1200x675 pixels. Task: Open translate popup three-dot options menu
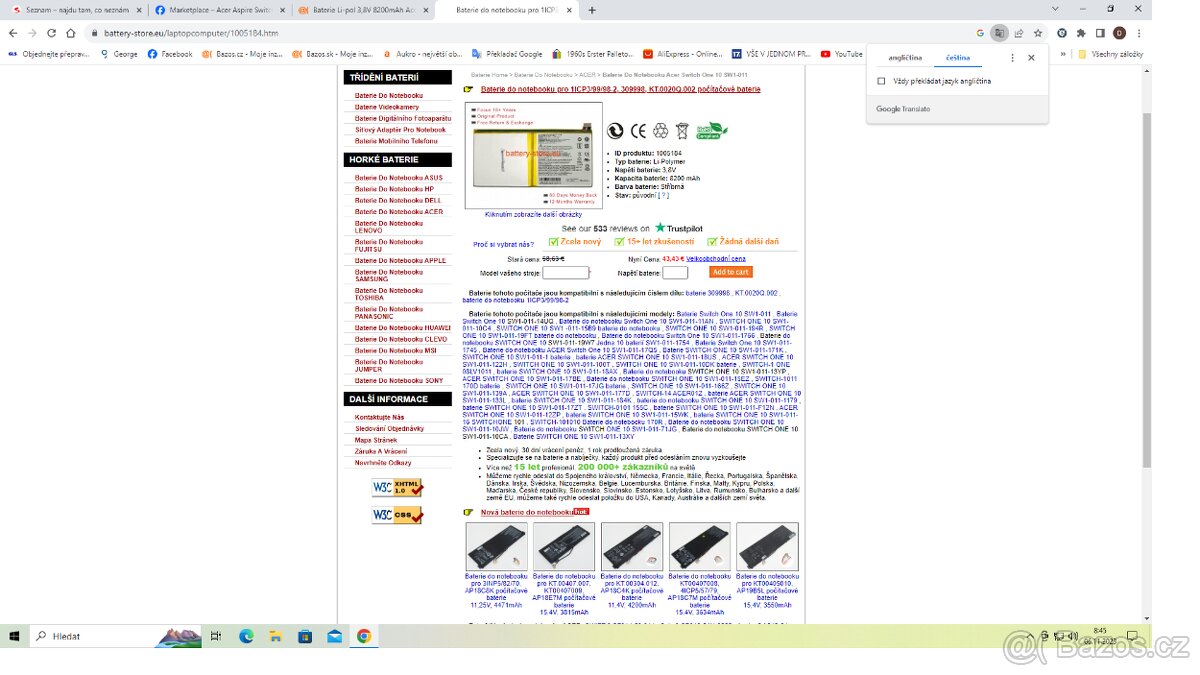pyautogui.click(x=1012, y=58)
